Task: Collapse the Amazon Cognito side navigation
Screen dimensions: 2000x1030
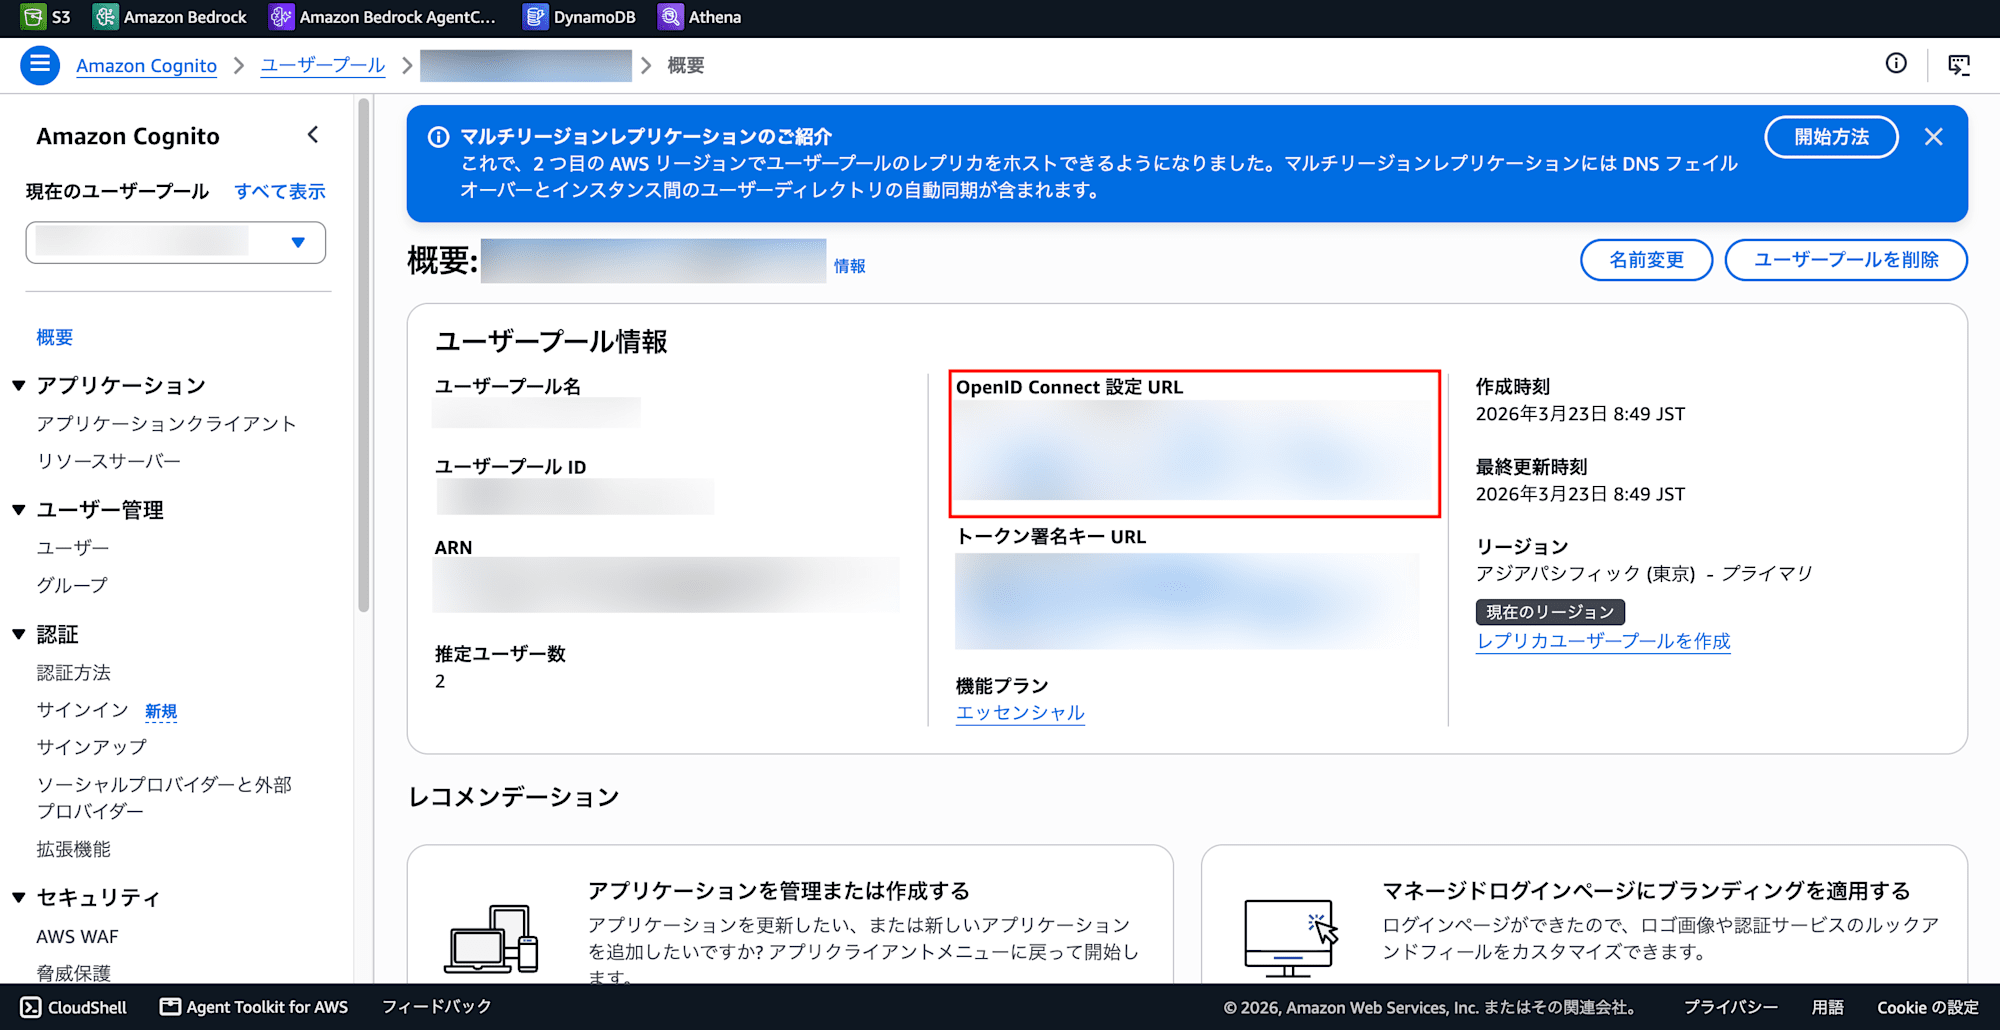Action: pos(313,135)
